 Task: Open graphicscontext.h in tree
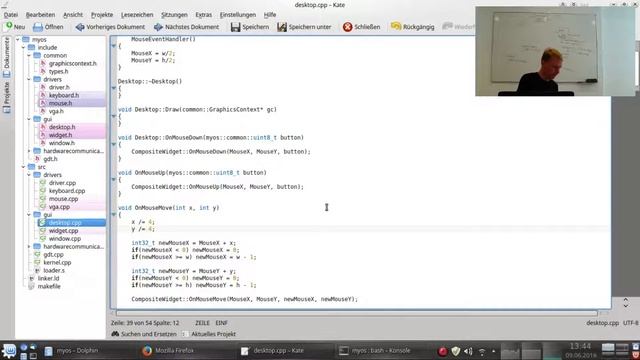click(72, 64)
